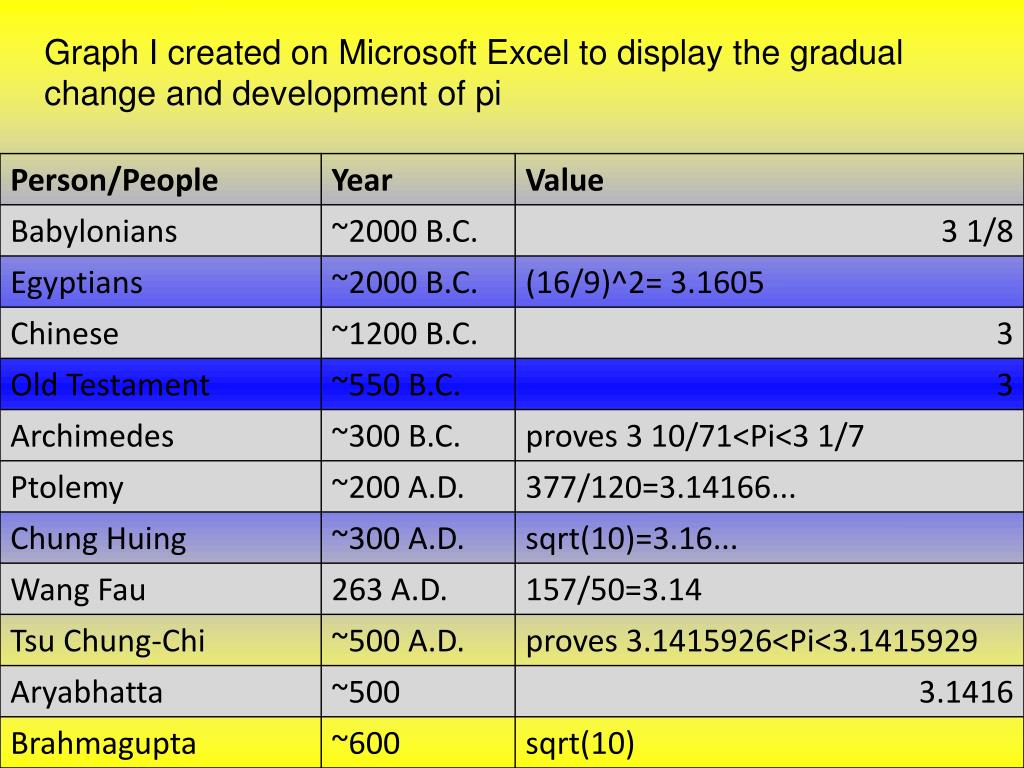The image size is (1024, 768).
Task: Click the value '3' in the Chinese row
Action: [x=769, y=333]
